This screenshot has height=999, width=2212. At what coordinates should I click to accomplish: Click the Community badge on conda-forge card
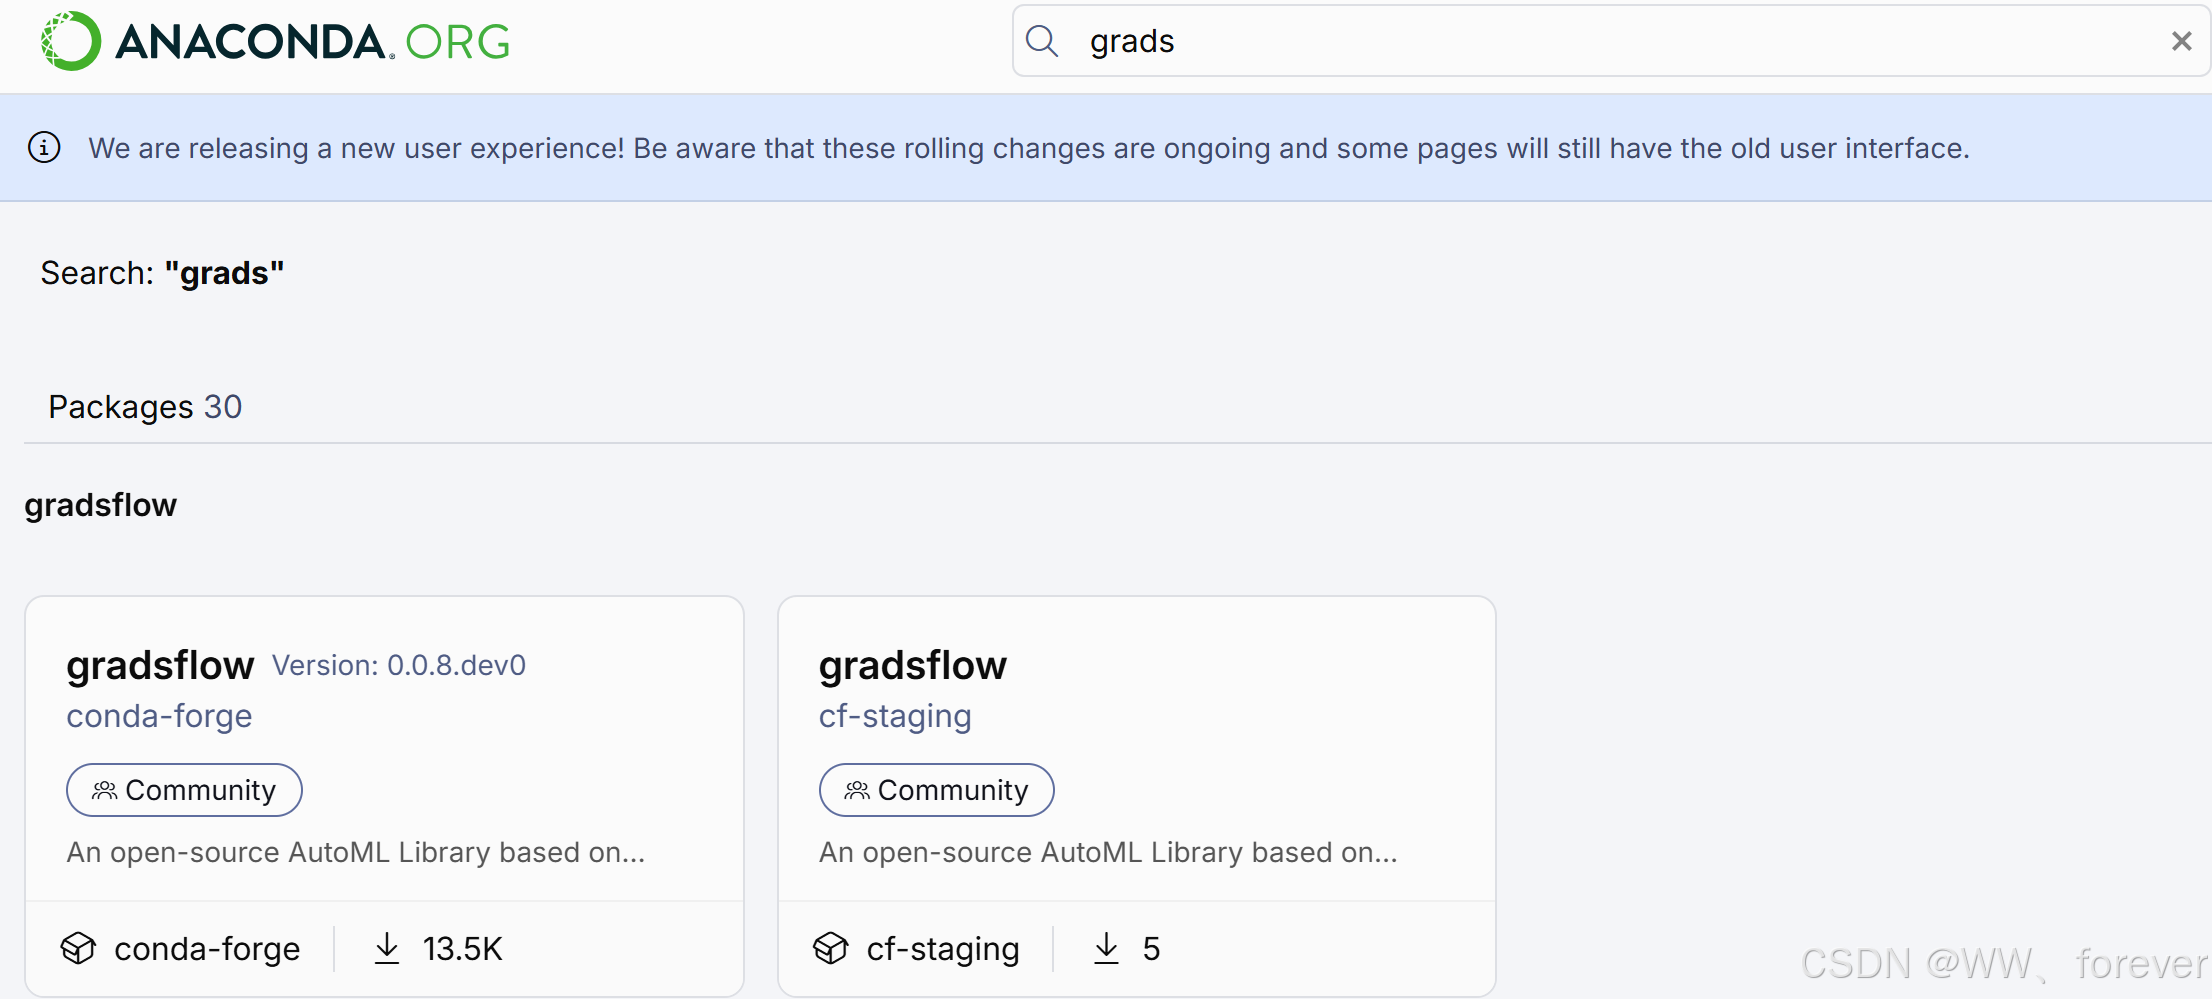coord(184,790)
